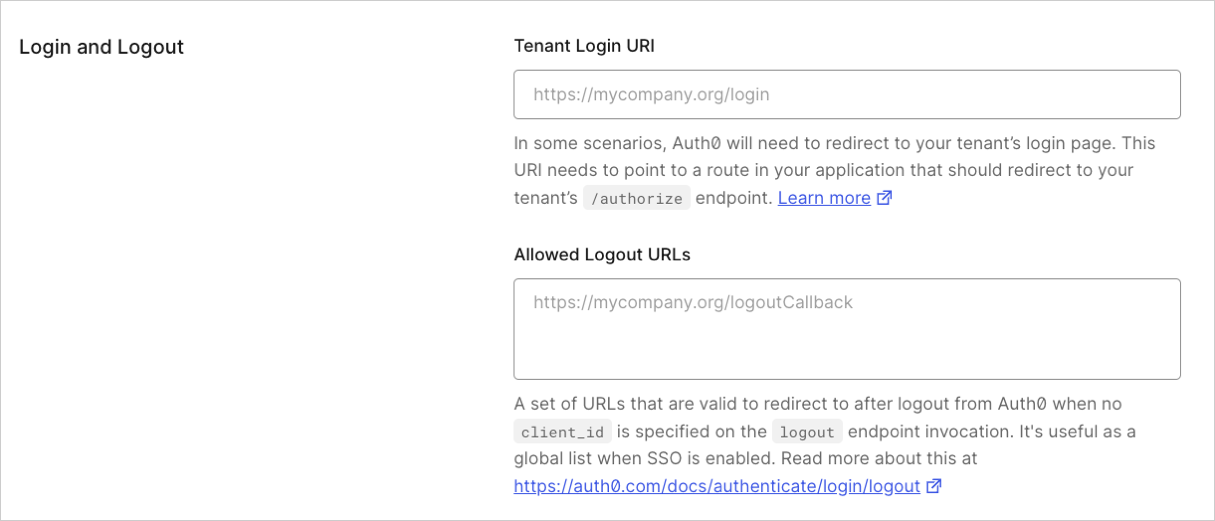Click the line "A set of URLs that are valid"
This screenshot has height=521, width=1215.
point(818,404)
